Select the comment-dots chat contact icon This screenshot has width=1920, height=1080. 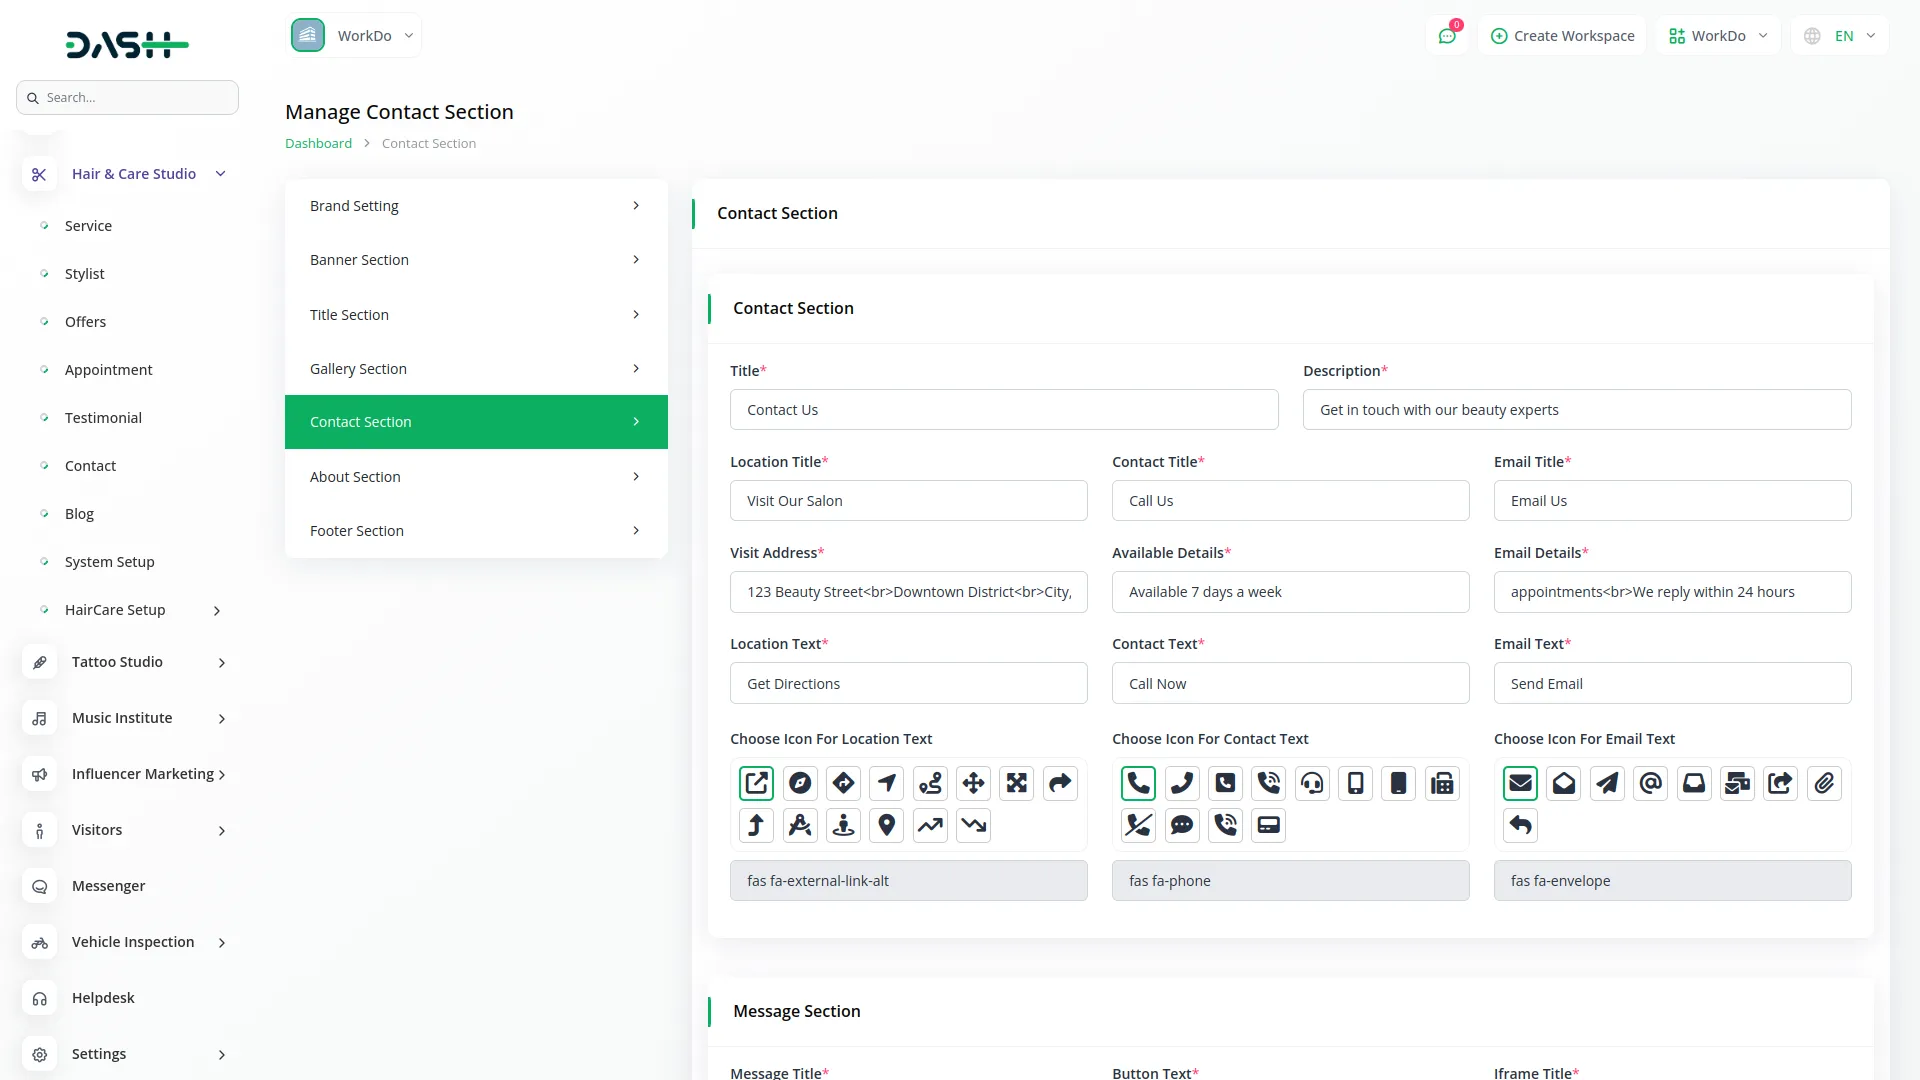click(1182, 825)
